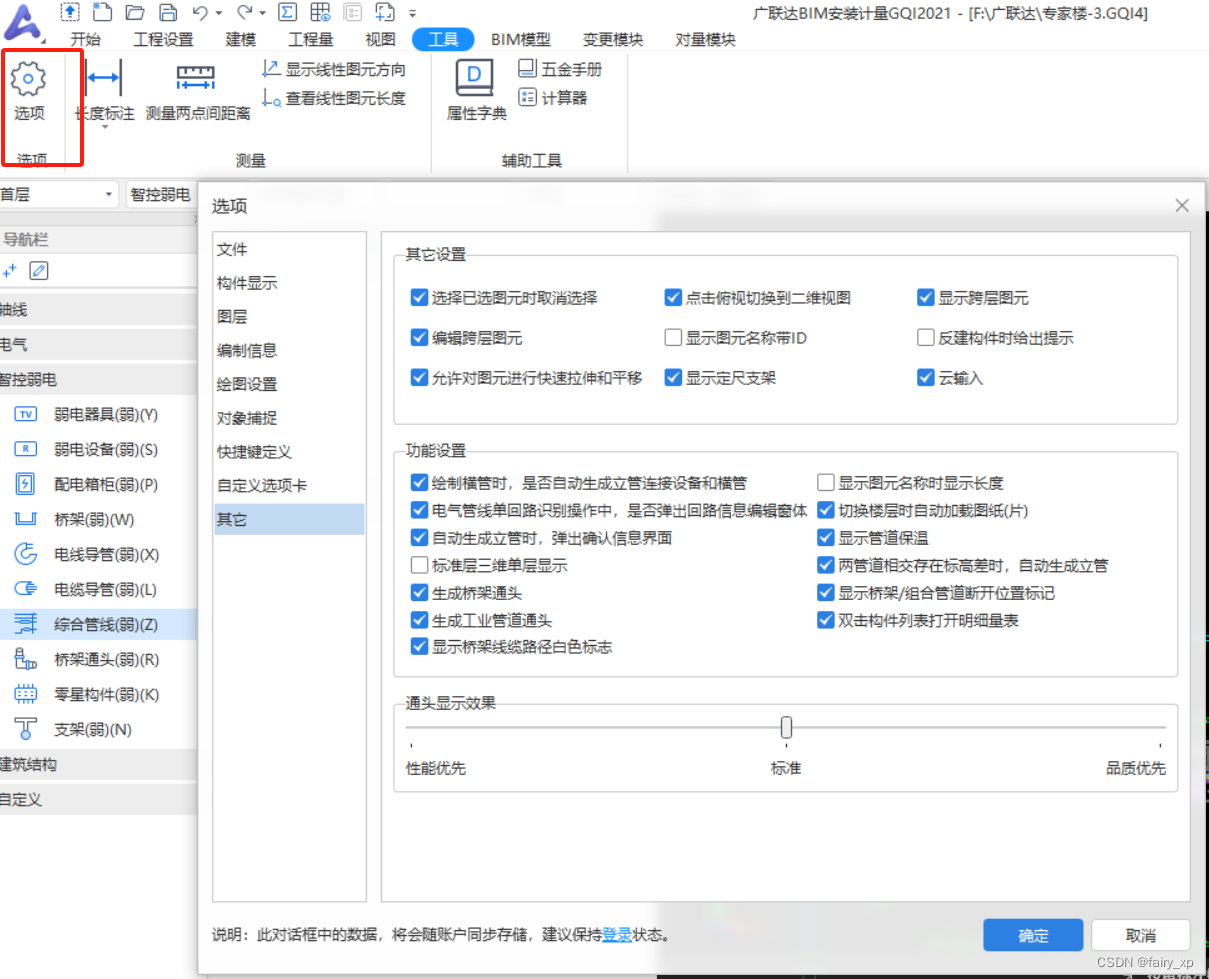Screen dimensions: 1209x979
Task: Select 电线导管(弱)(X) component
Action: point(98,554)
